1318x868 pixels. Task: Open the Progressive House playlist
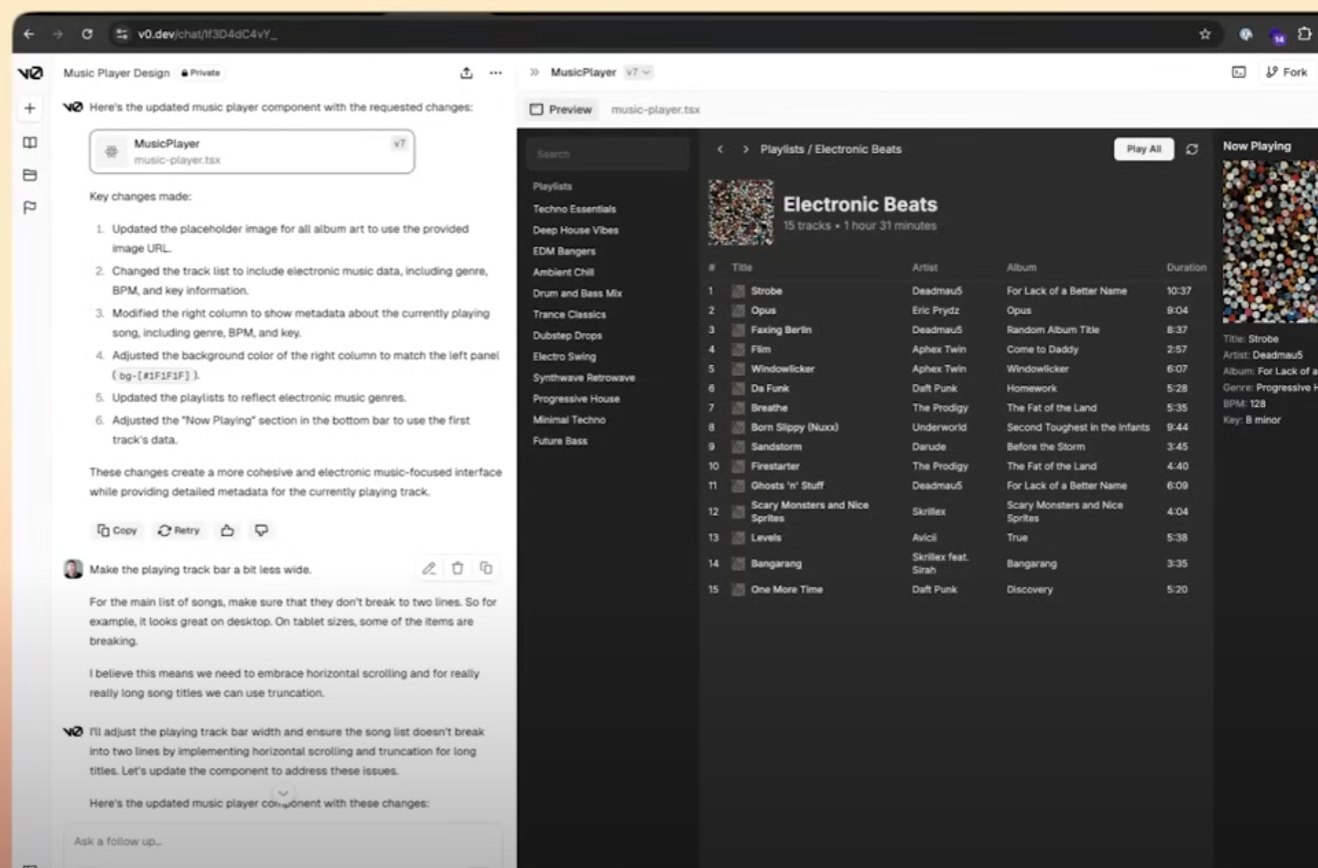coord(576,398)
